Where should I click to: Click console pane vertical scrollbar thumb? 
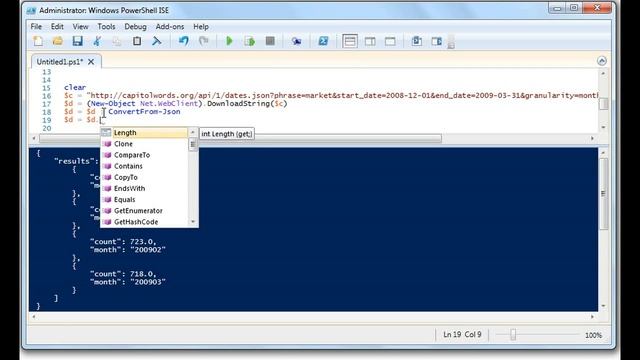point(603,193)
